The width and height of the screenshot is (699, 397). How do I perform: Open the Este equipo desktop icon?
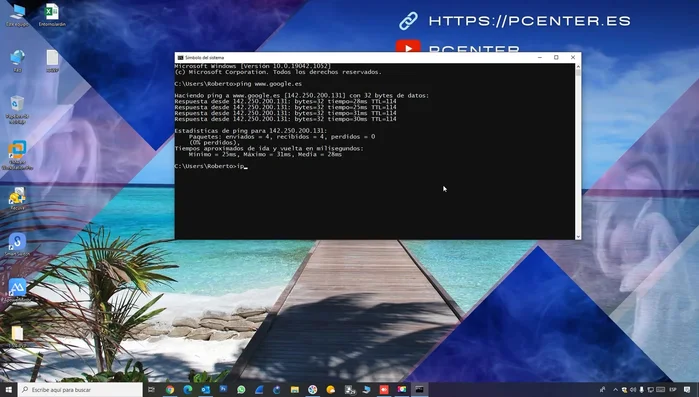coord(17,15)
